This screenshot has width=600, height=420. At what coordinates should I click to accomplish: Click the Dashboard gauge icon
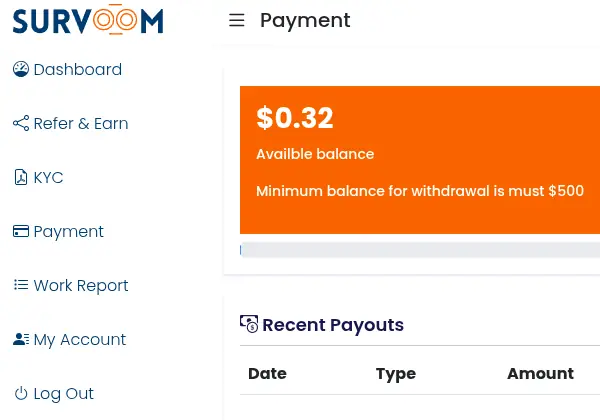21,69
